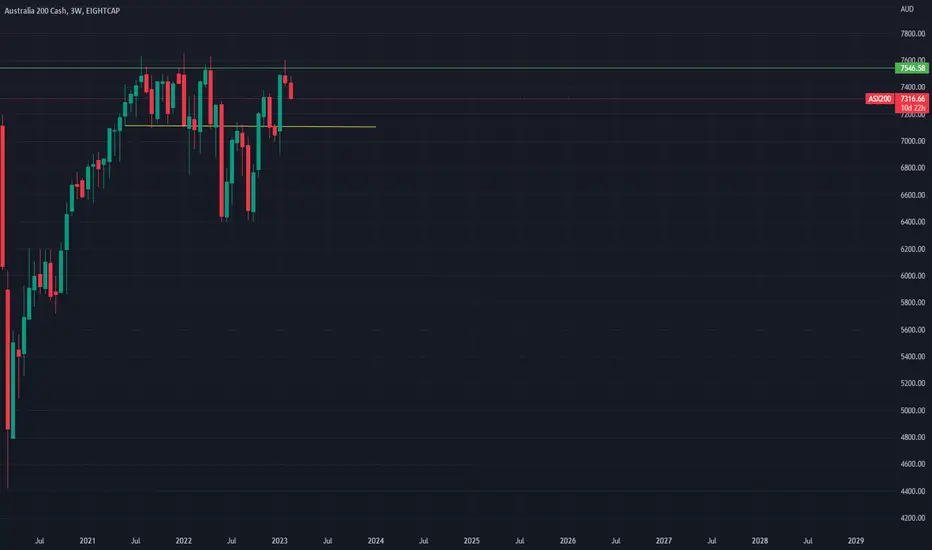
Task: Click the latest red candle near 2023
Action: (x=291, y=90)
